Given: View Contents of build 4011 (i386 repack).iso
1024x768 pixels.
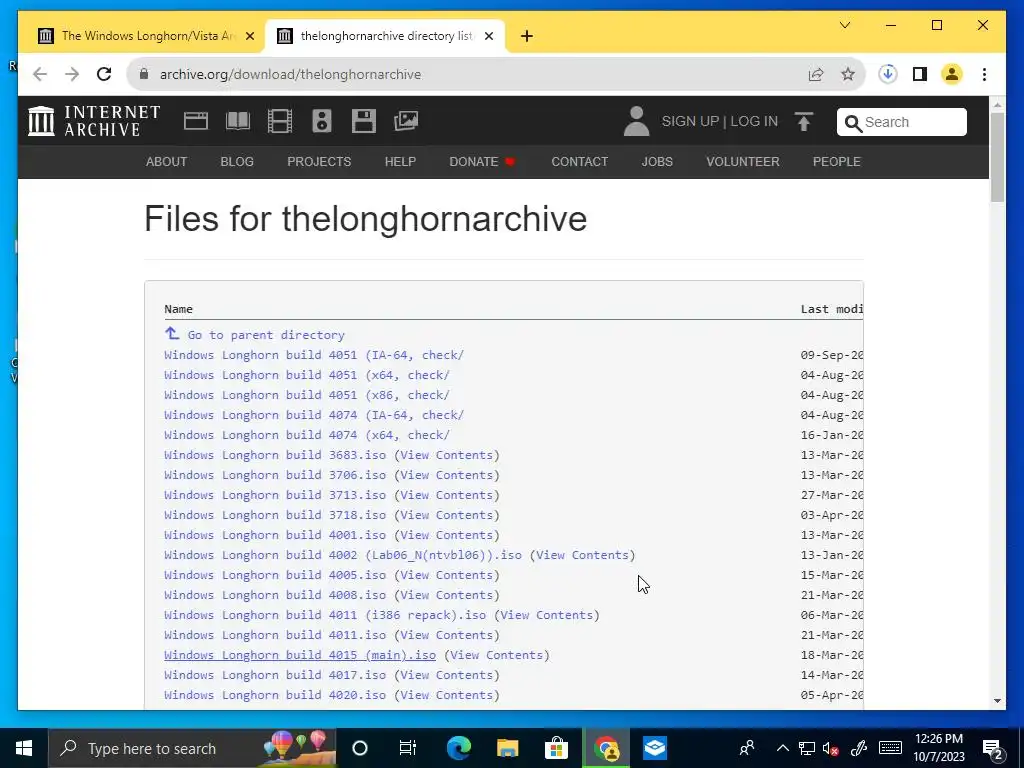Looking at the screenshot, I should (547, 615).
